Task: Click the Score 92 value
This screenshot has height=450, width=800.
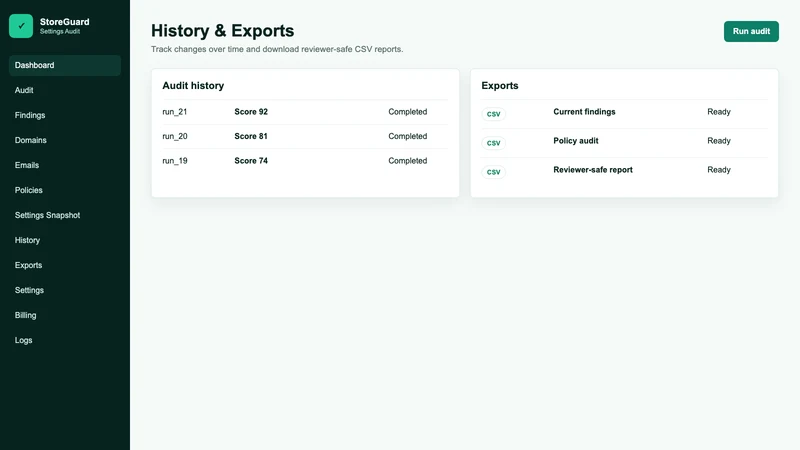Action: click(251, 112)
